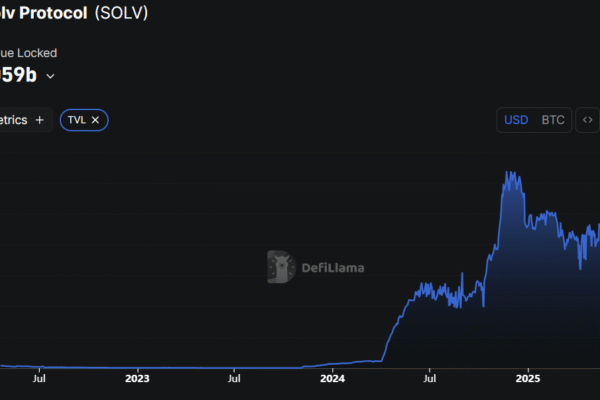Click the first Jul label on the axis
Image resolution: width=600 pixels, height=400 pixels.
38,379
